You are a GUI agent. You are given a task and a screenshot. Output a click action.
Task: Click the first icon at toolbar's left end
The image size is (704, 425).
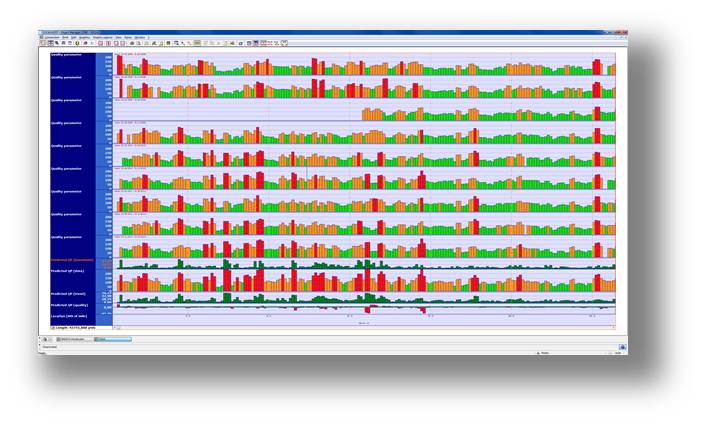click(x=43, y=43)
